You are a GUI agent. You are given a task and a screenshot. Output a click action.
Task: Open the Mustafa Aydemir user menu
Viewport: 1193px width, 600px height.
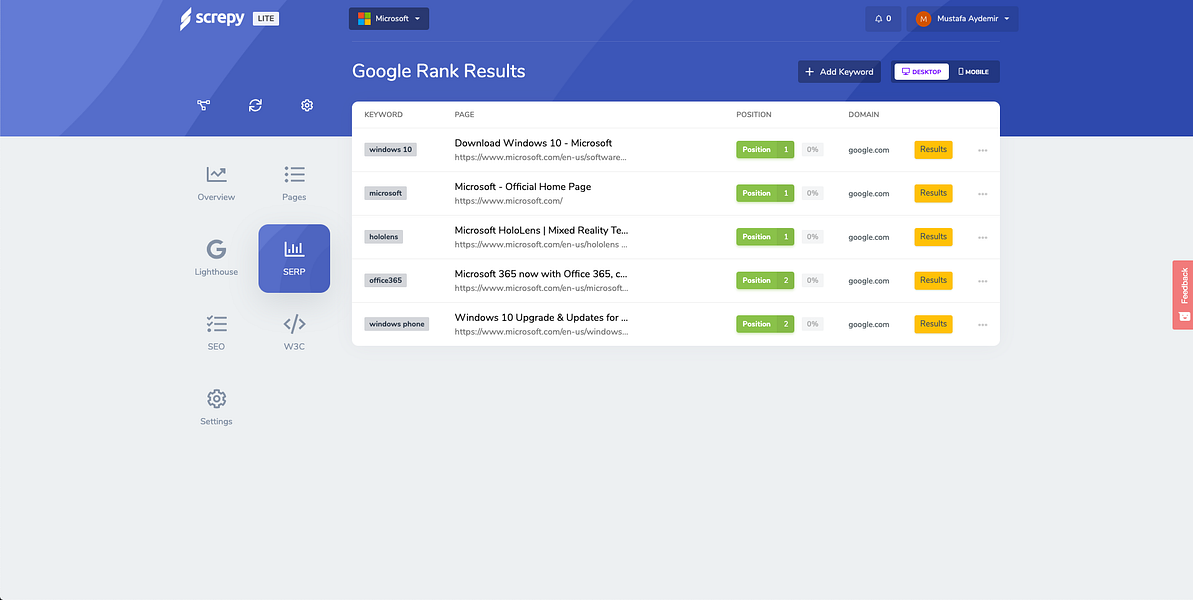tap(962, 19)
